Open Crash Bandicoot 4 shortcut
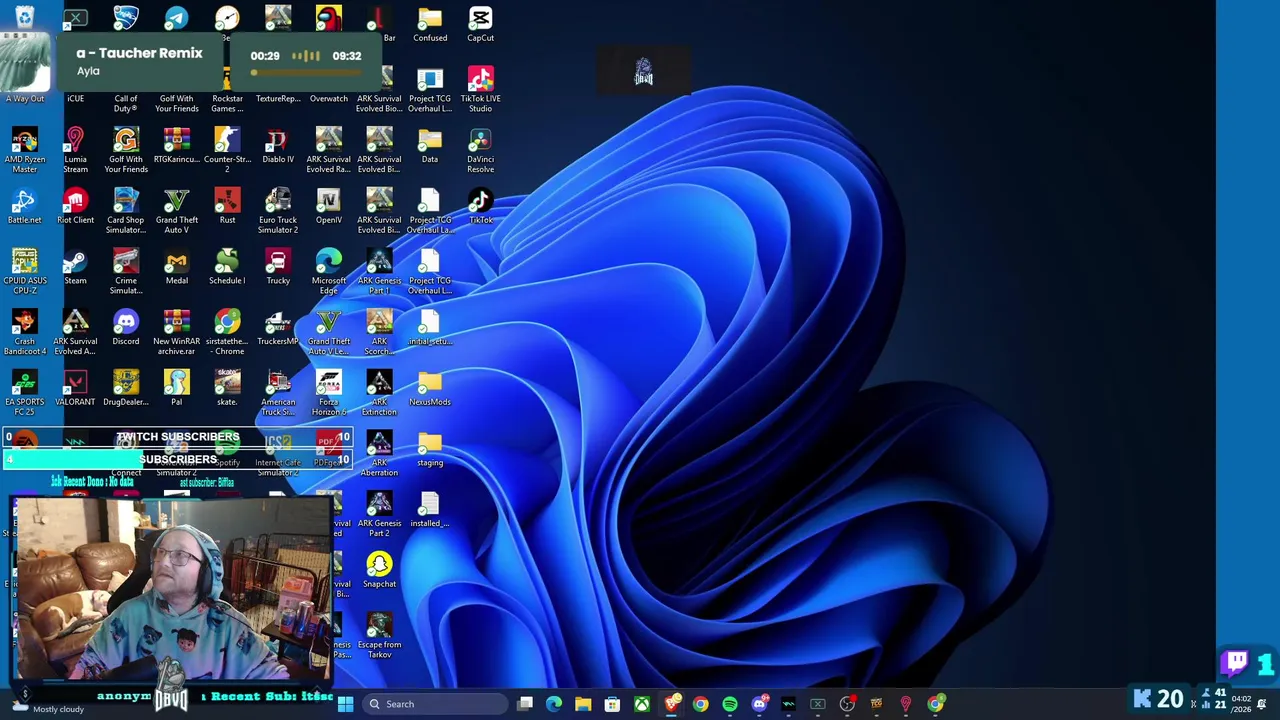 pyautogui.click(x=25, y=333)
